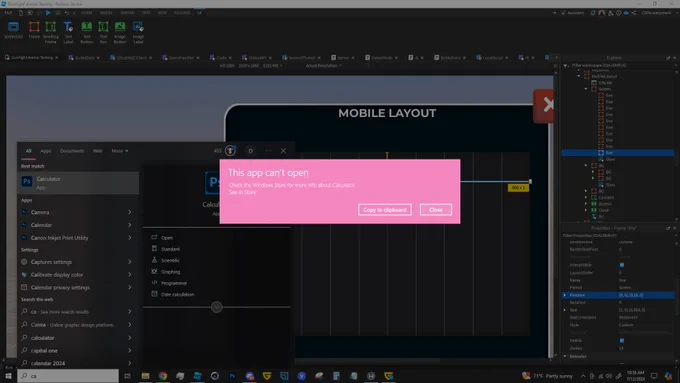Click the Undo arrow in quick access toolbar

click(x=67, y=13)
